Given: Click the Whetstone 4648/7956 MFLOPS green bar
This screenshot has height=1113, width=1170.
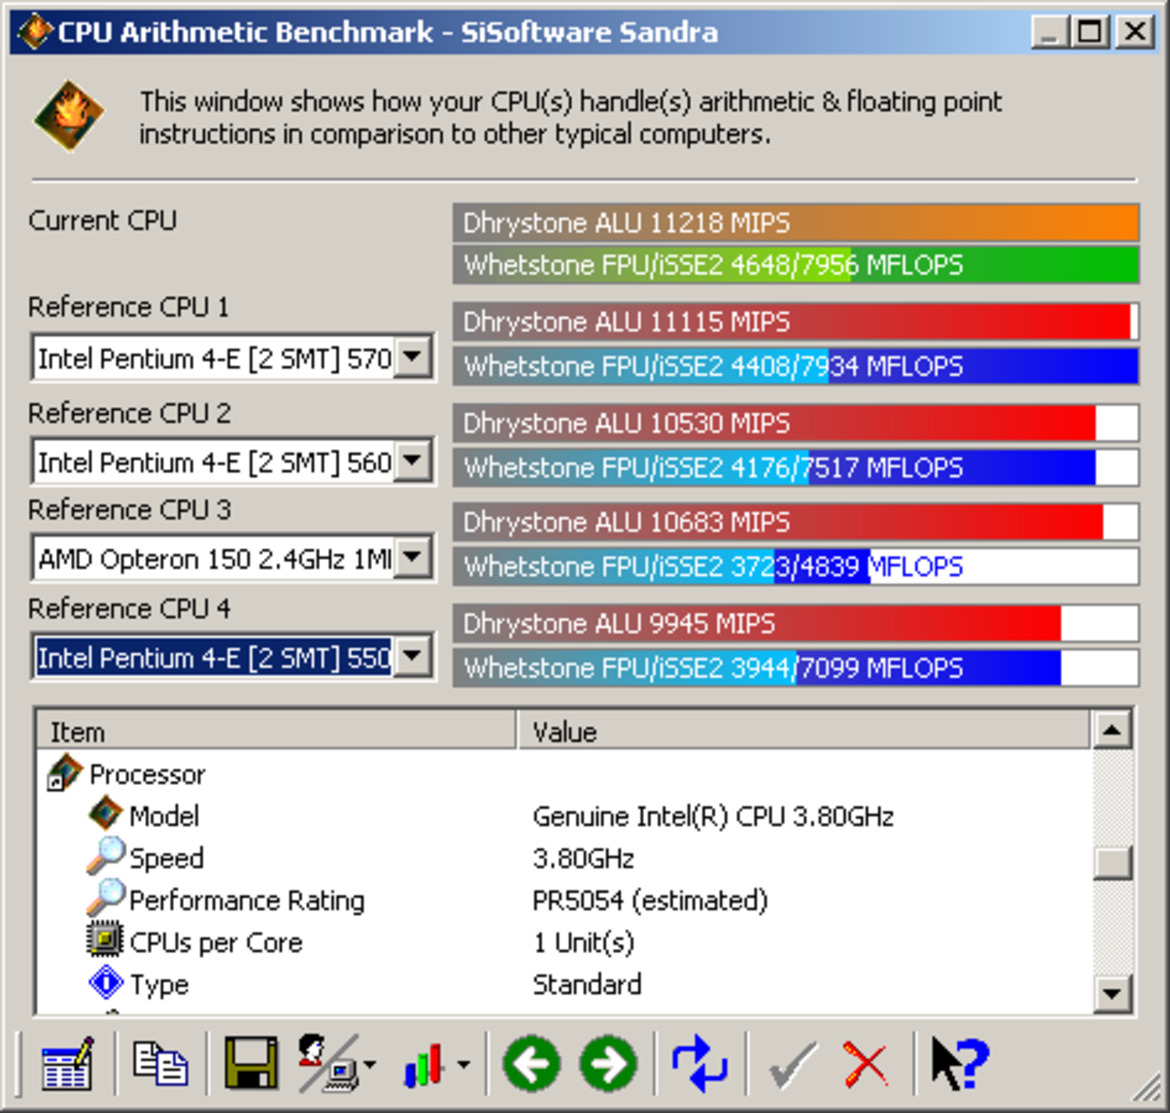Looking at the screenshot, I should [x=796, y=265].
